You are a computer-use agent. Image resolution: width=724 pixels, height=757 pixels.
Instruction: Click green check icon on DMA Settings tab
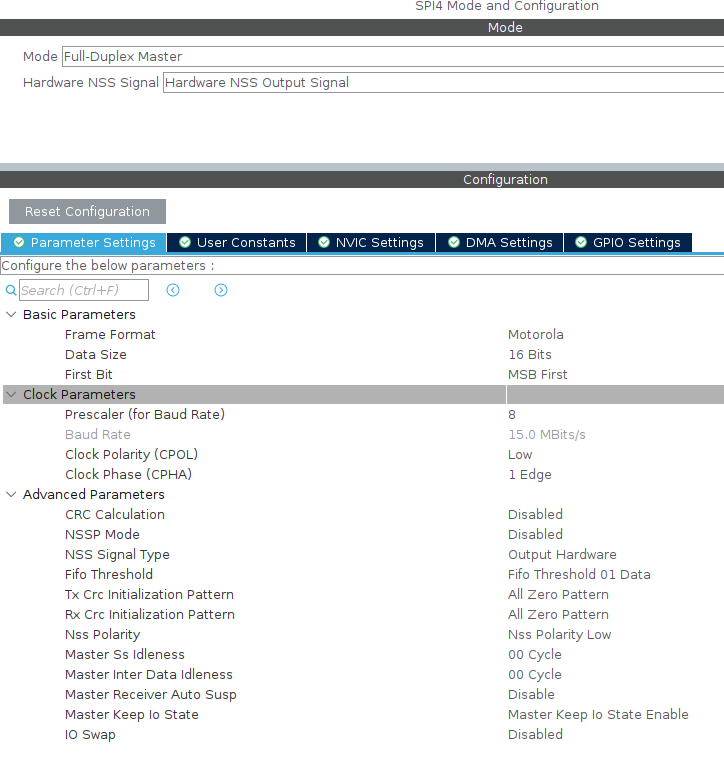[454, 242]
